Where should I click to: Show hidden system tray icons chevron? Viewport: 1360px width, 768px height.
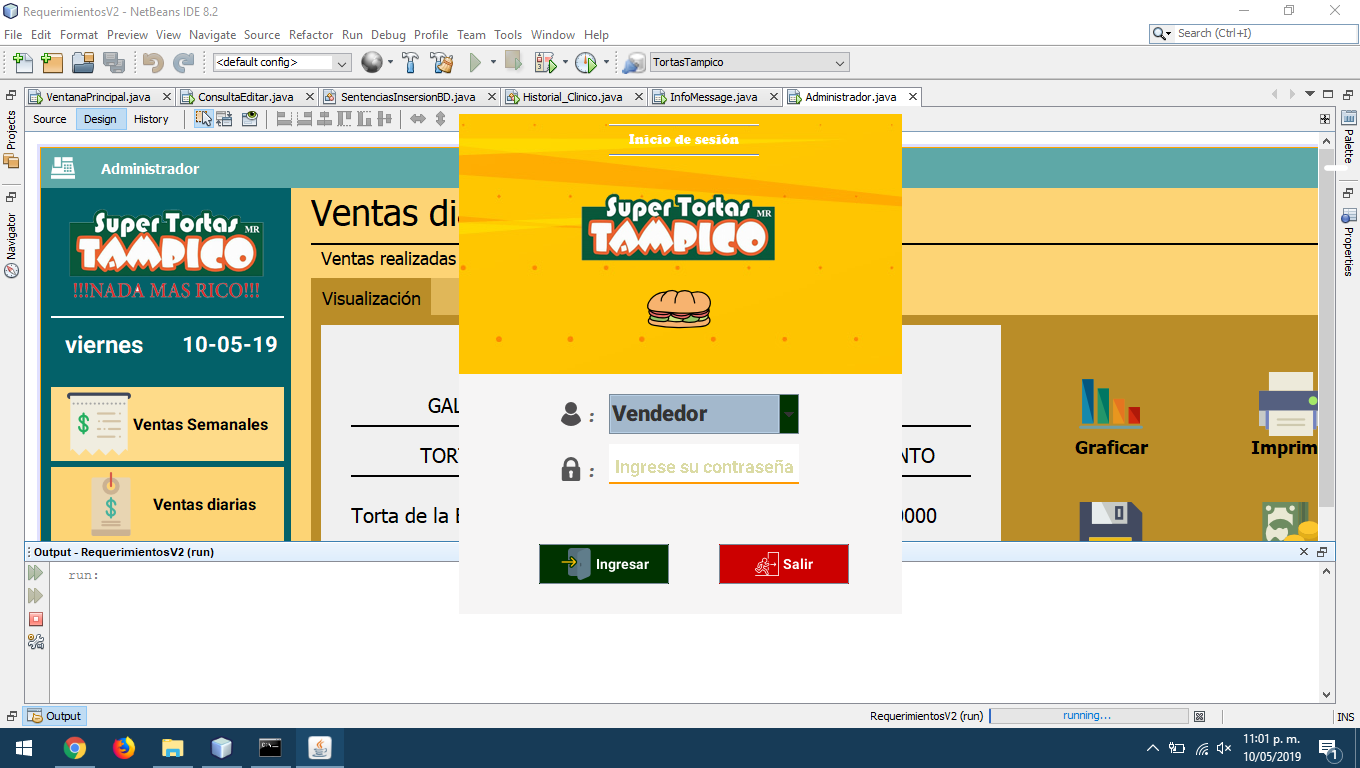[x=1152, y=748]
